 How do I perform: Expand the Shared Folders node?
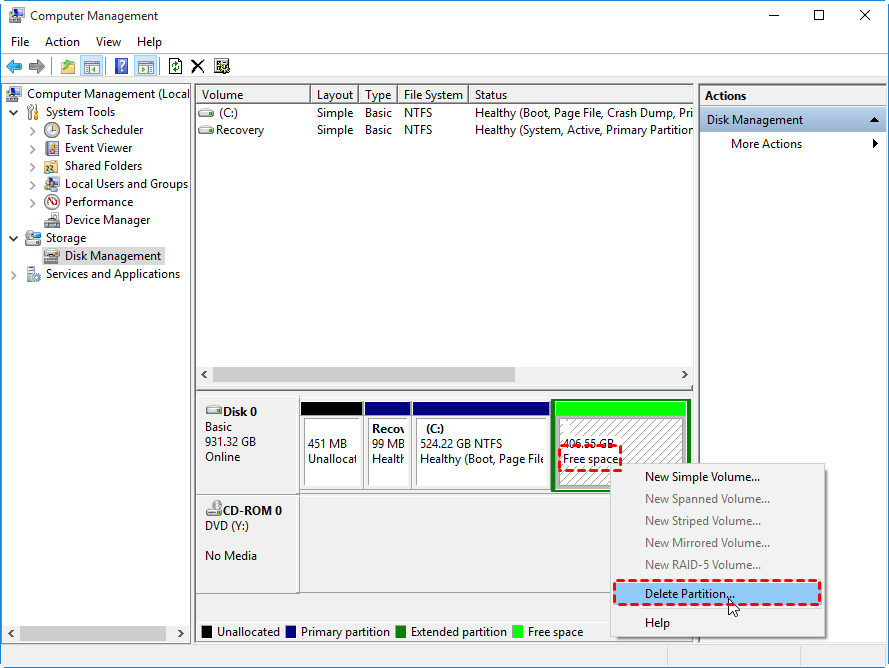[32, 167]
